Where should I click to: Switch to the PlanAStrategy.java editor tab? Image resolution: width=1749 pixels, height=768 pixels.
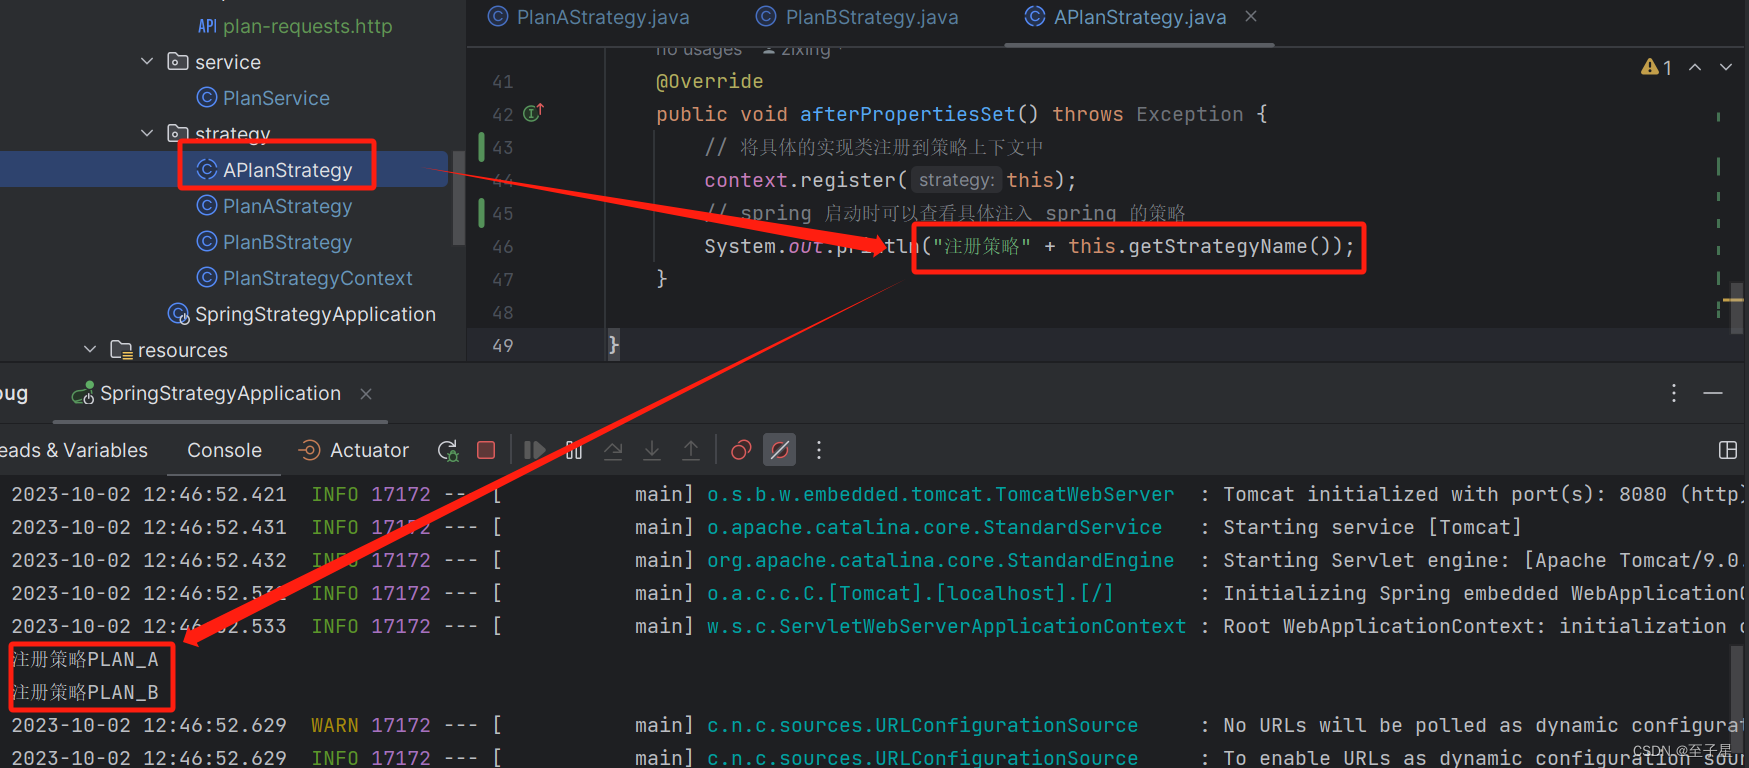tap(589, 17)
